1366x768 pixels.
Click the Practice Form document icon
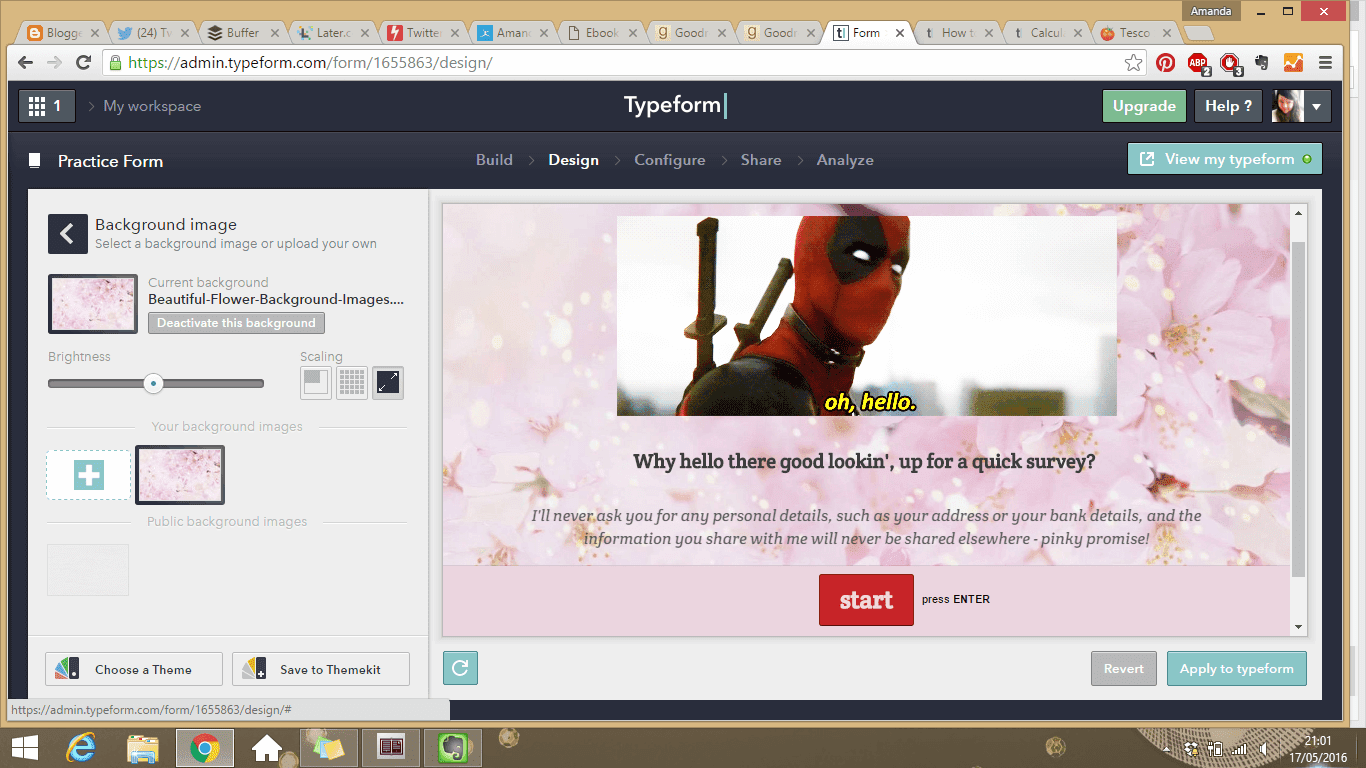(x=35, y=161)
